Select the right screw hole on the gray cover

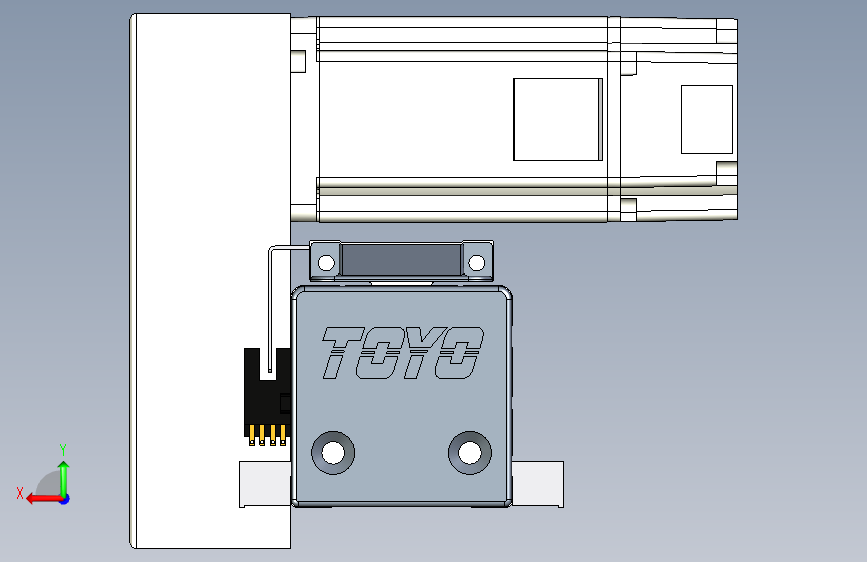(x=470, y=452)
